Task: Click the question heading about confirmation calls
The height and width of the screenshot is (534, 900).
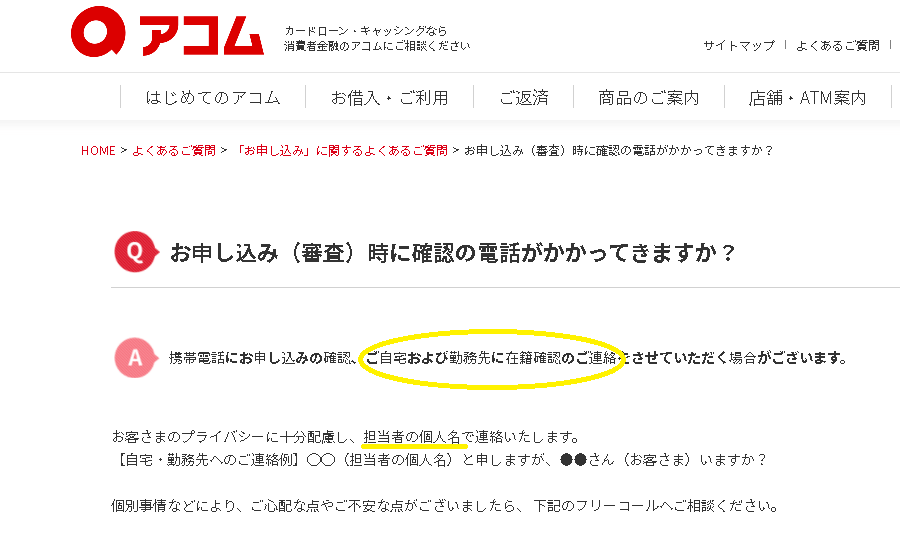Action: [453, 253]
